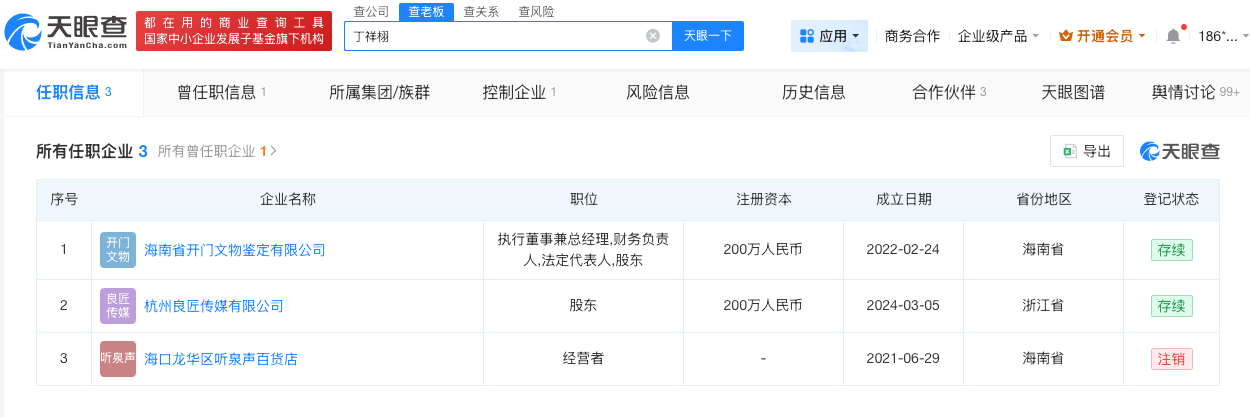Image resolution: width=1250 pixels, height=417 pixels.
Task: Click the TianYanCha logo at top left
Action: point(66,31)
